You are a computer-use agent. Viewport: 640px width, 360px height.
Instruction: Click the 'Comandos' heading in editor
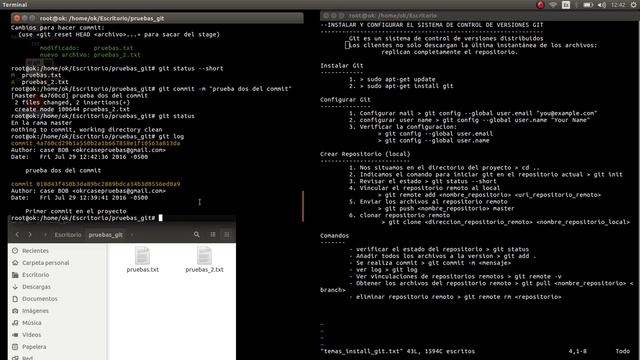point(334,236)
